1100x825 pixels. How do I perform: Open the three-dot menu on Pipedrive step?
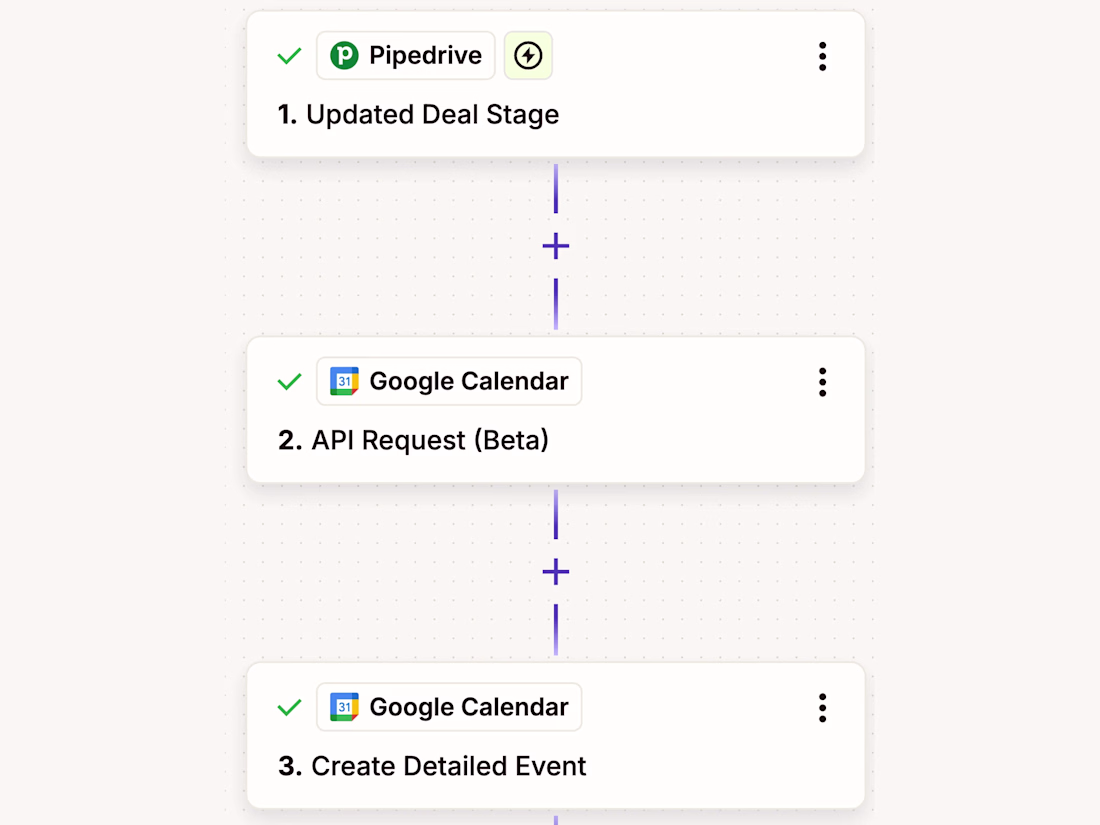point(822,56)
